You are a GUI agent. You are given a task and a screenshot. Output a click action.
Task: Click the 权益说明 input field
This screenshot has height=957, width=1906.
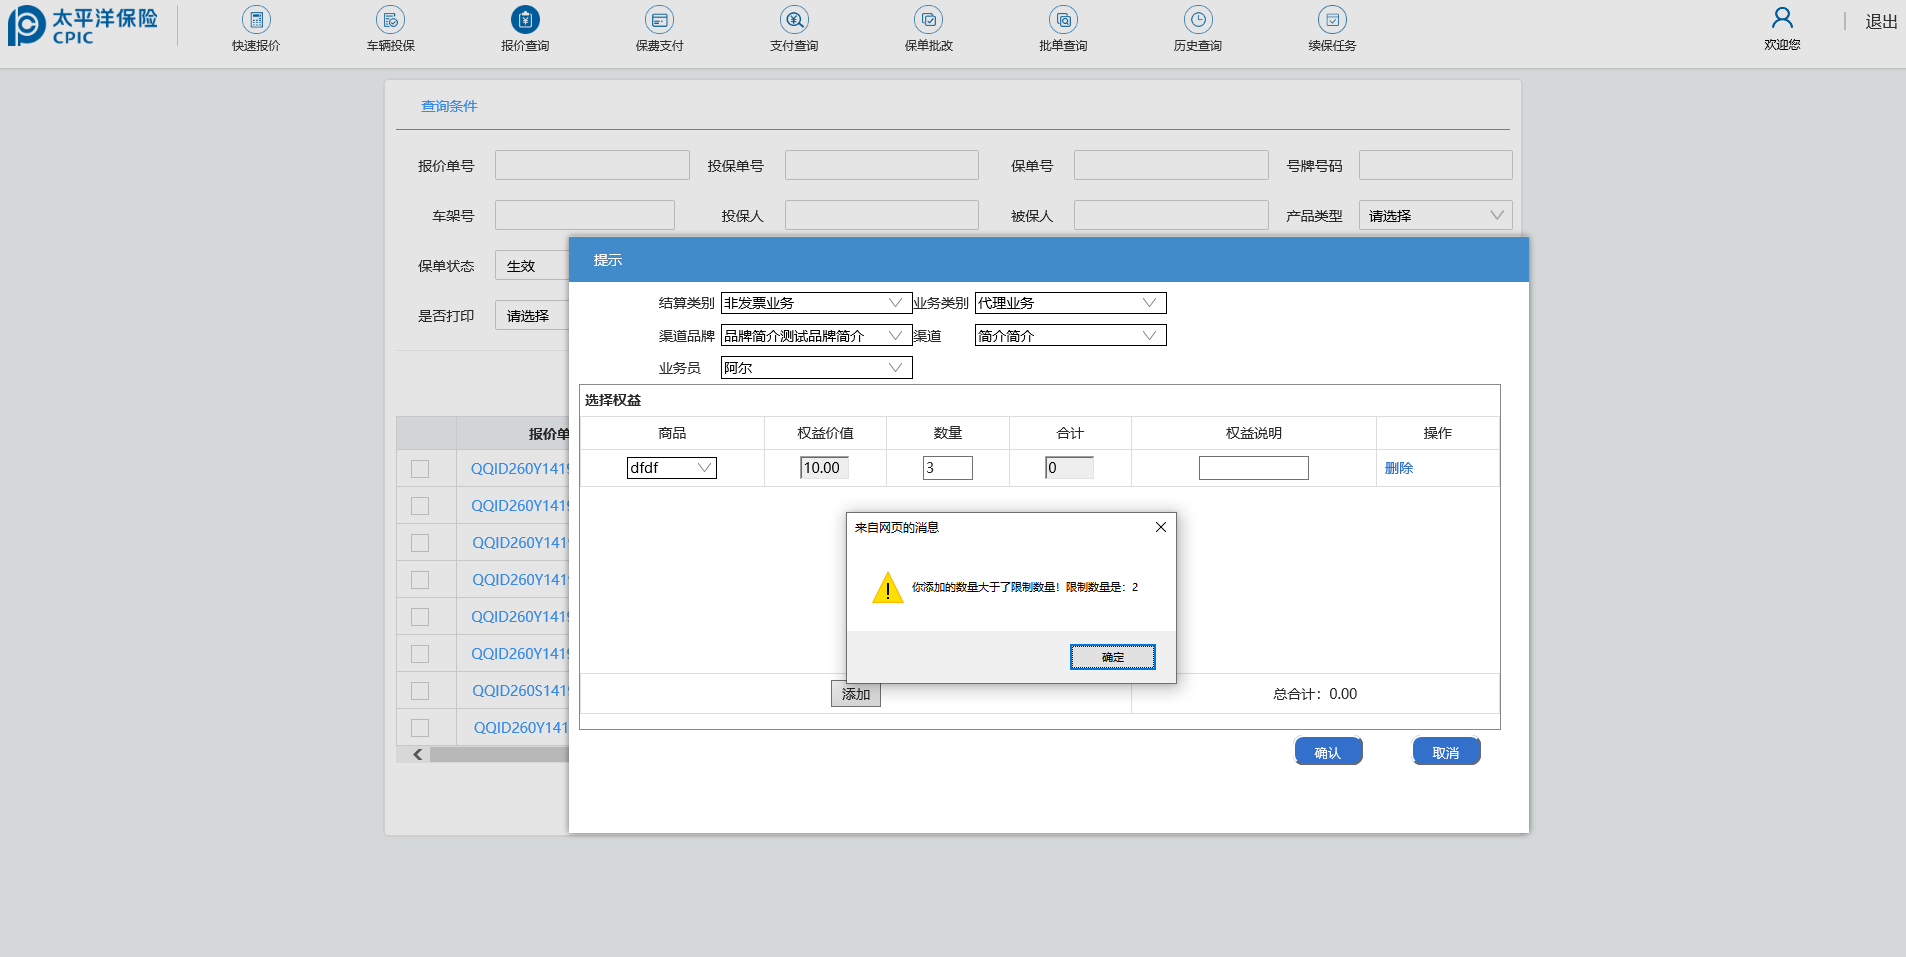point(1253,468)
